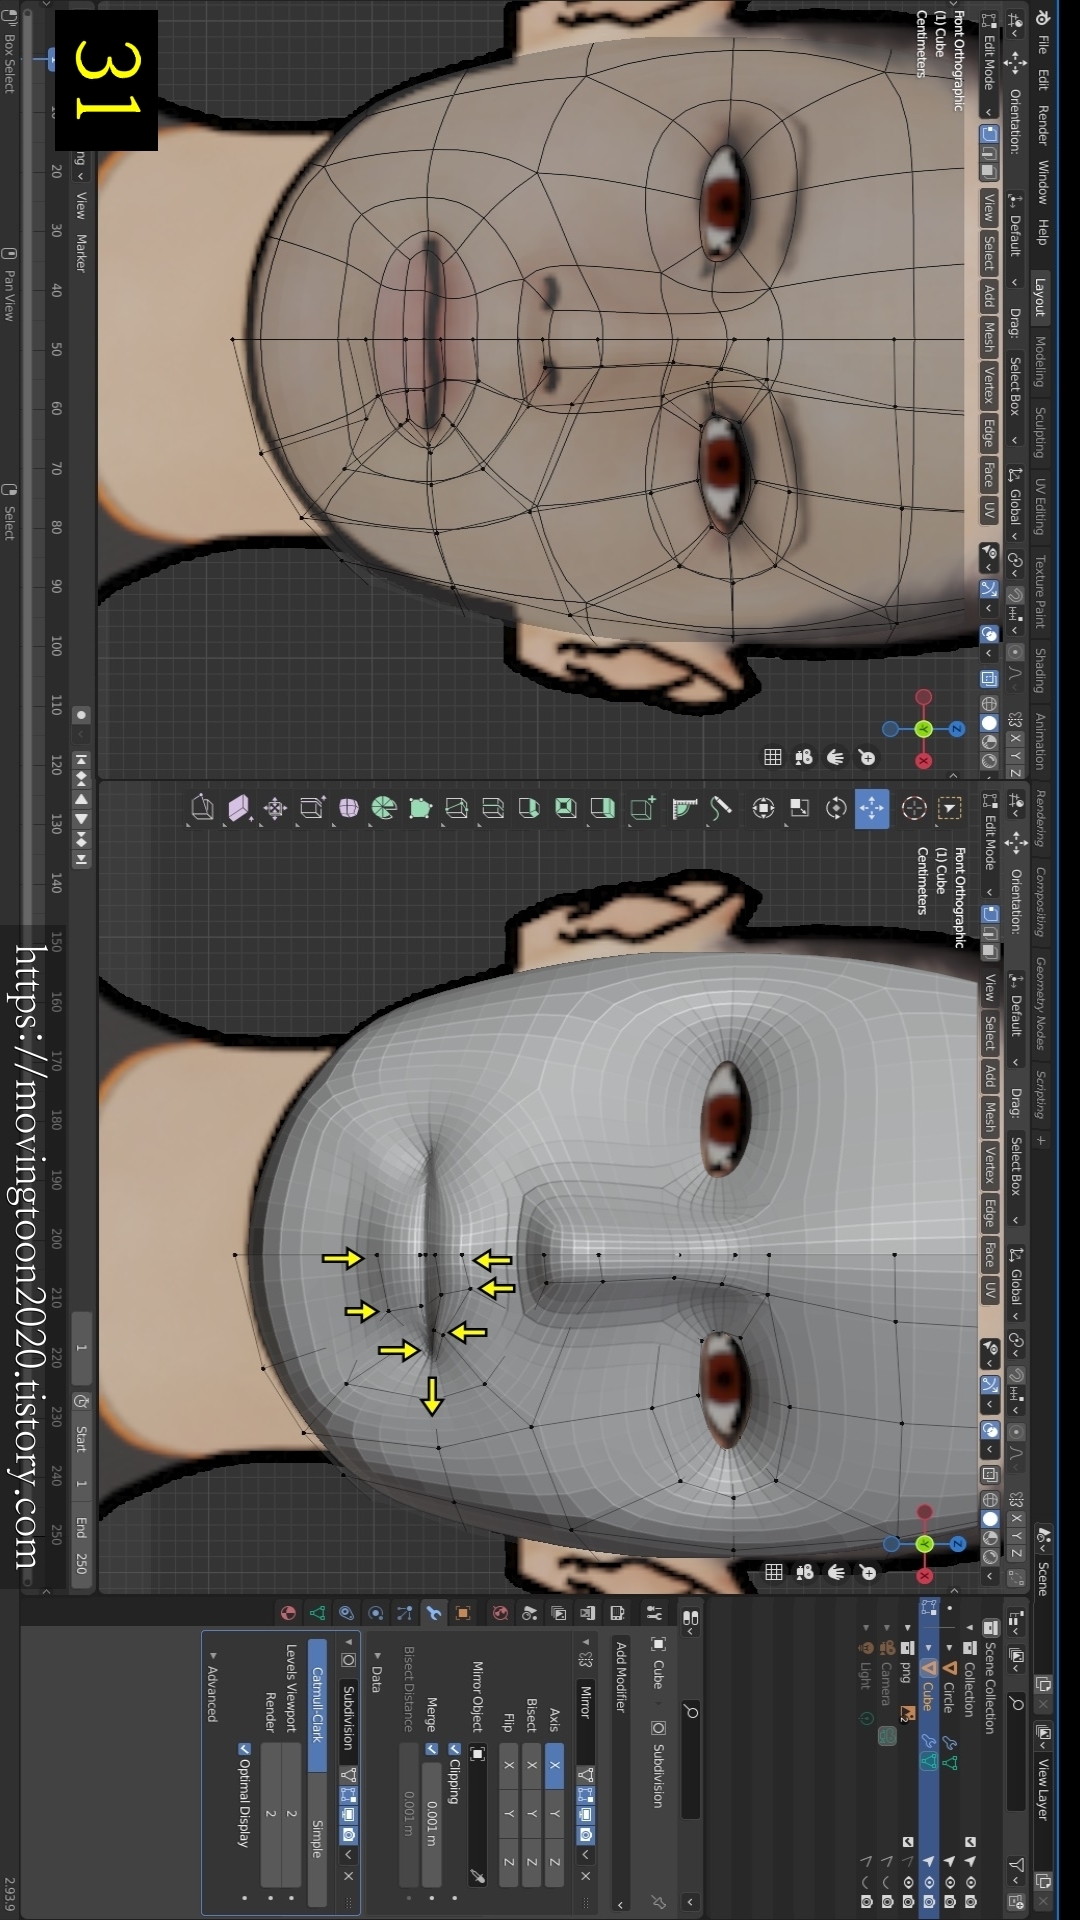The image size is (1080, 1920).
Task: Open the Object Data properties tab (green triangle)
Action: [x=317, y=1613]
